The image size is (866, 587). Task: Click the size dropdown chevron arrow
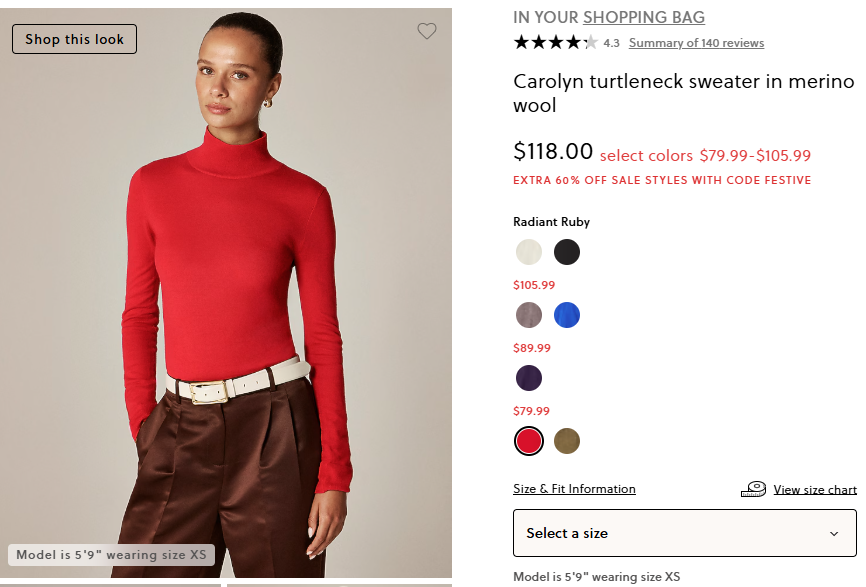pyautogui.click(x=834, y=533)
